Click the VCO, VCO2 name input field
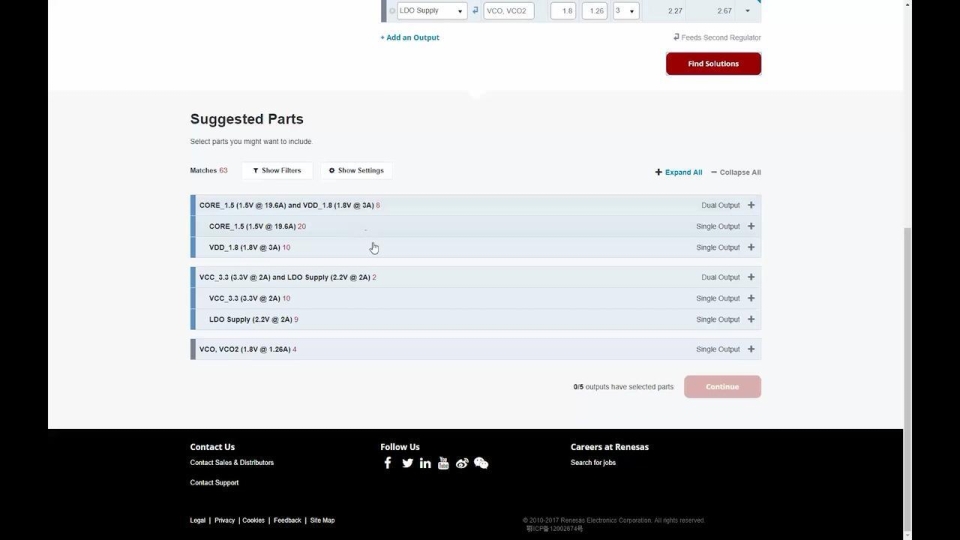This screenshot has width=960, height=540. click(508, 11)
